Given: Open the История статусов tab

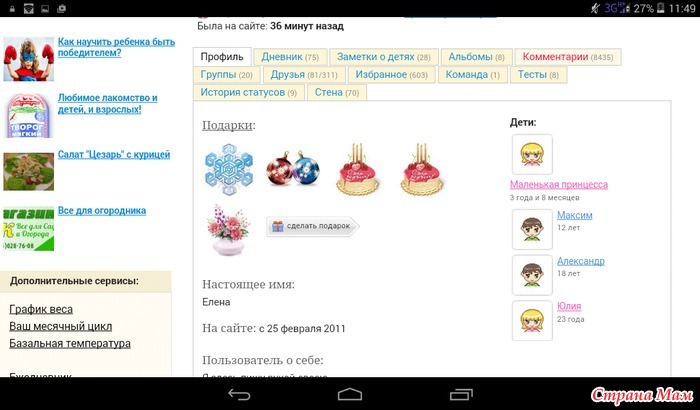Looking at the screenshot, I should [249, 92].
